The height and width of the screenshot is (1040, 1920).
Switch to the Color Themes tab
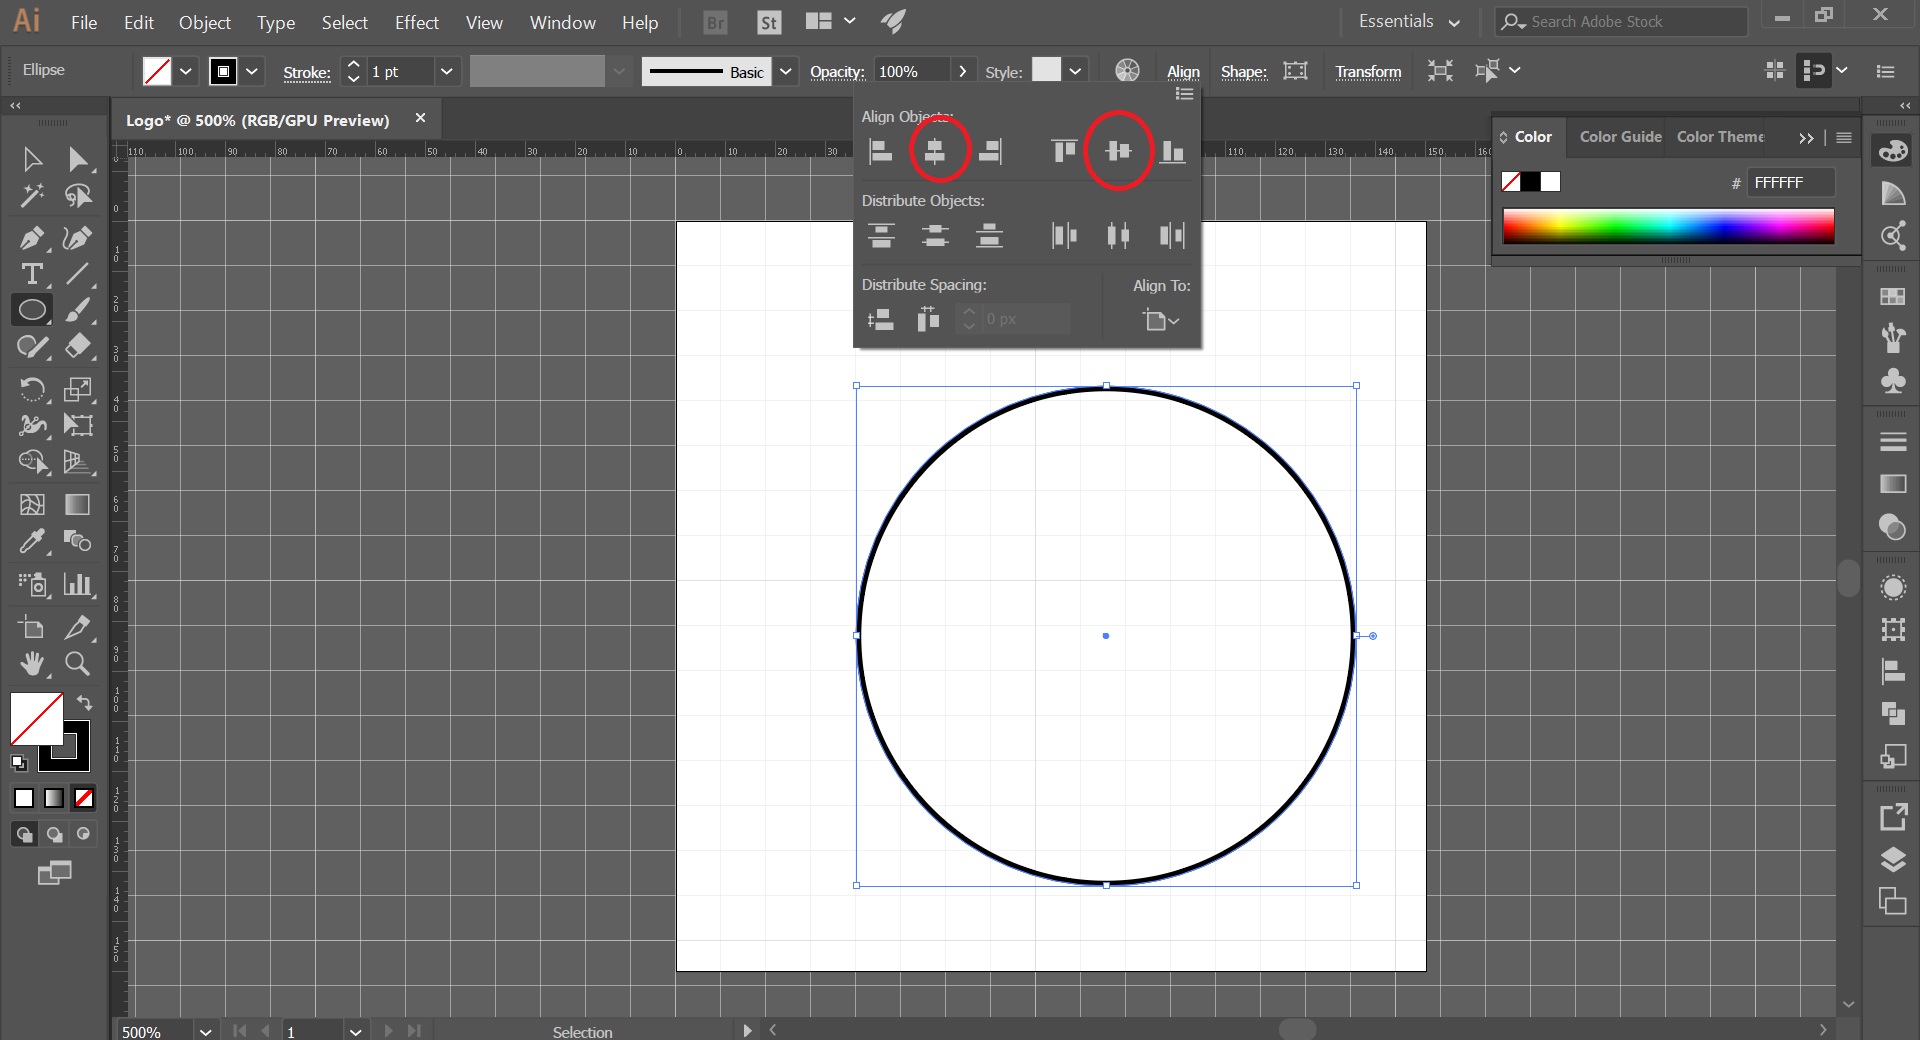pyautogui.click(x=1720, y=137)
